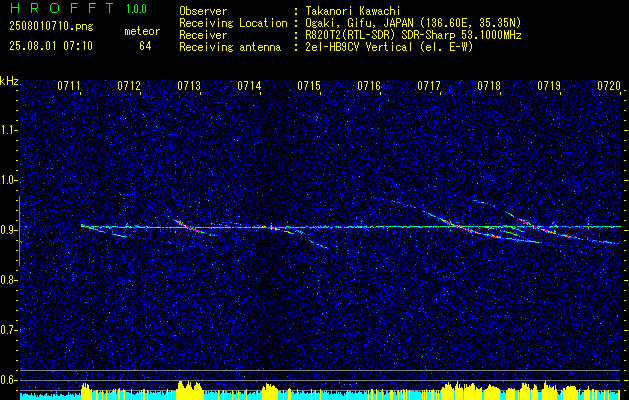Click the 0715 time marker

click(309, 85)
